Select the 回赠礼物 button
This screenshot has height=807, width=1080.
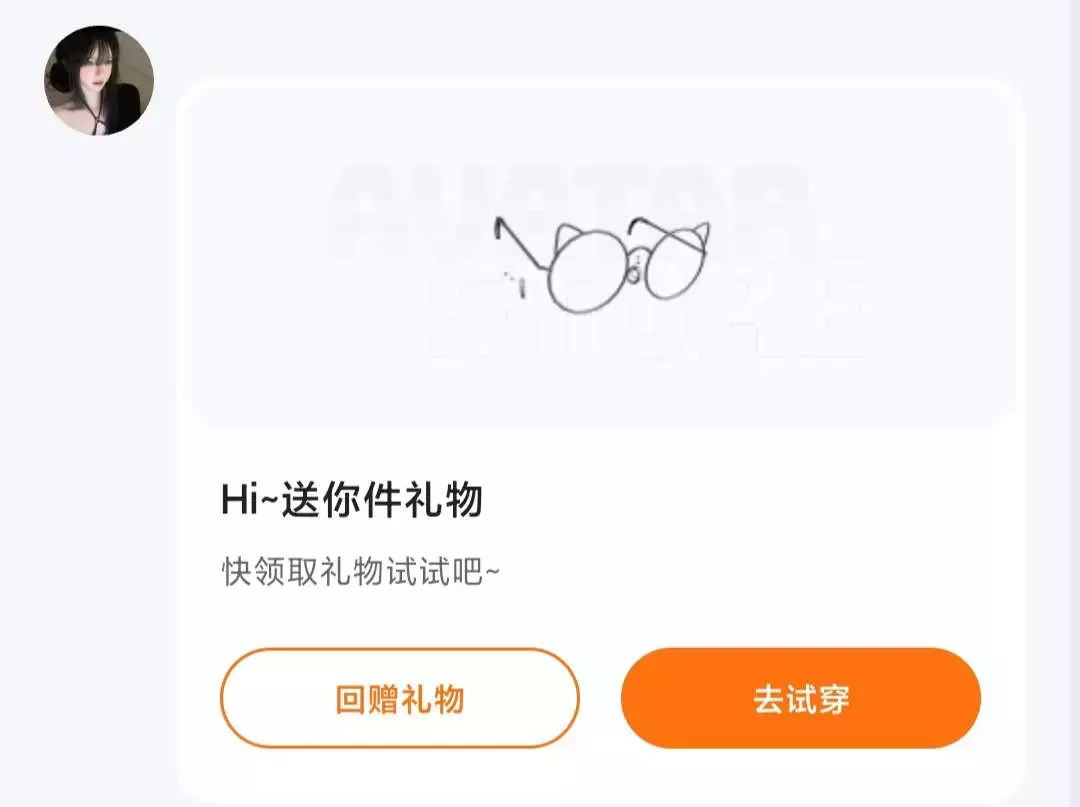pos(399,698)
